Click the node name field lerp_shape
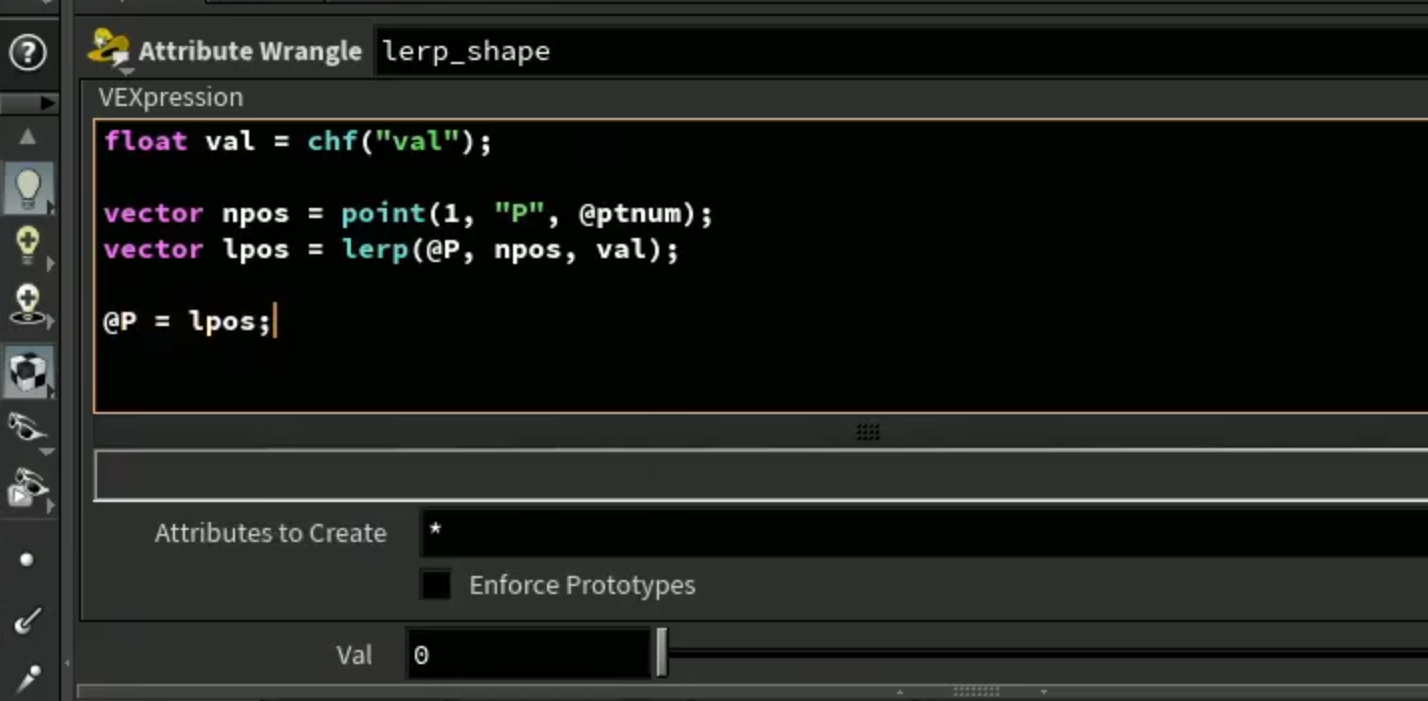Screen dimensions: 1428x701 pos(902,52)
